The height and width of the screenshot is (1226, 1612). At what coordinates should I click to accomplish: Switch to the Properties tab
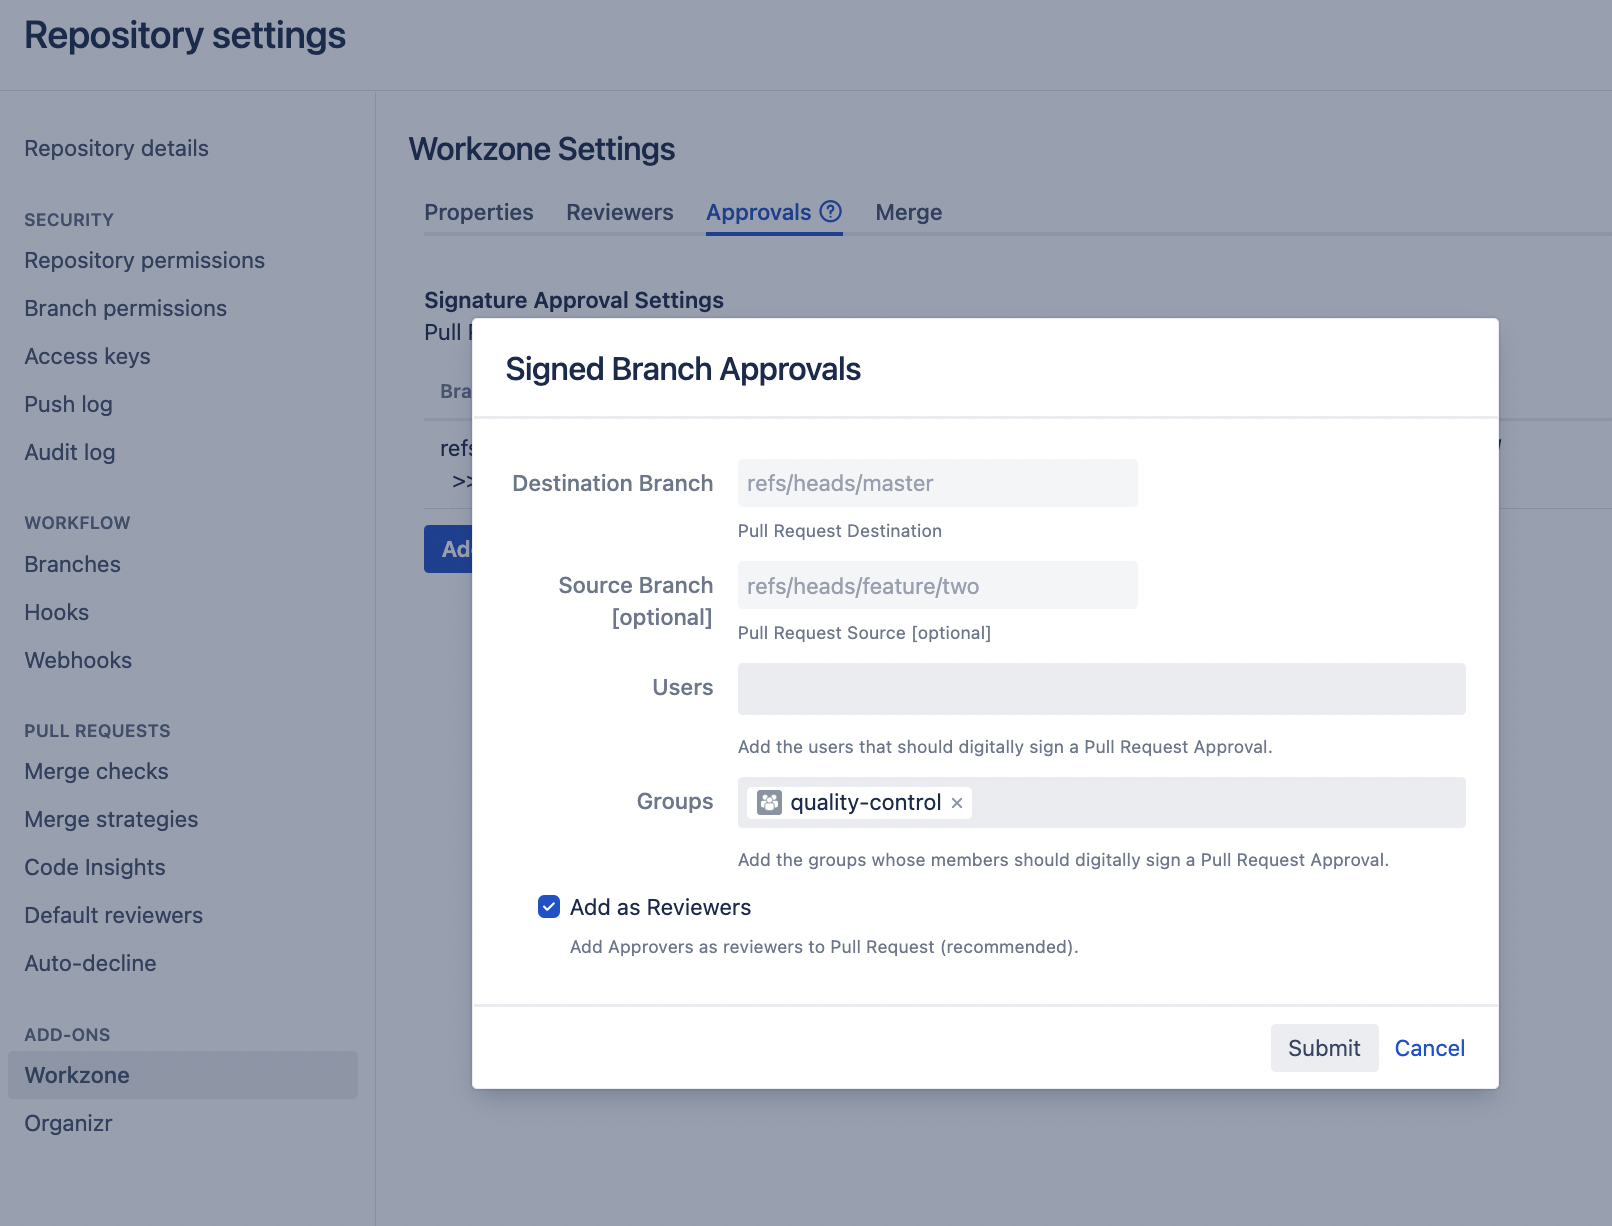click(479, 212)
